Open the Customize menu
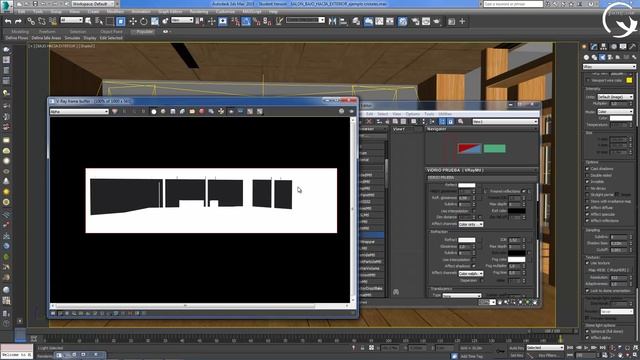The width and height of the screenshot is (640, 360). (225, 12)
